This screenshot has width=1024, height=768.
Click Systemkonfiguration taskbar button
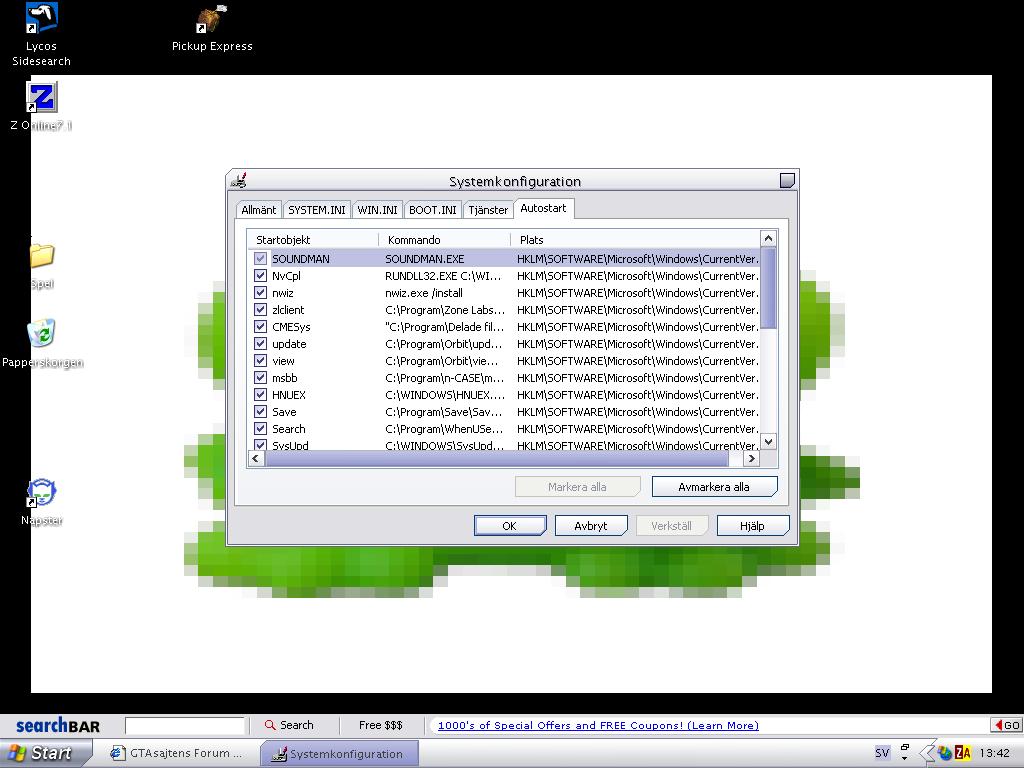click(339, 753)
